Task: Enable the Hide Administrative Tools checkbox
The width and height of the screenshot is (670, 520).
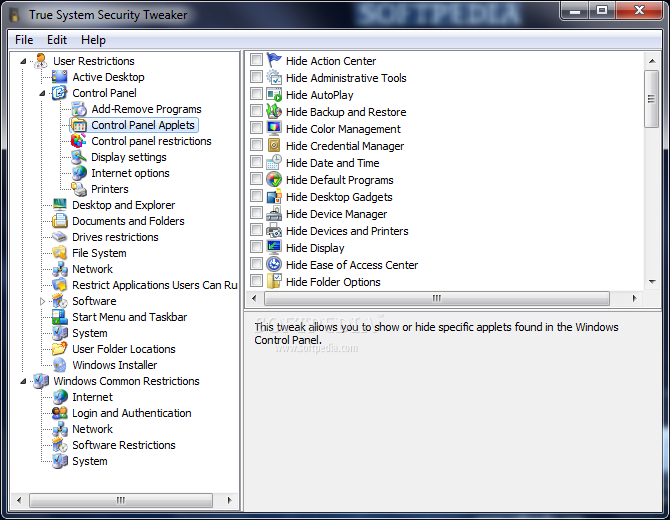Action: click(x=256, y=76)
